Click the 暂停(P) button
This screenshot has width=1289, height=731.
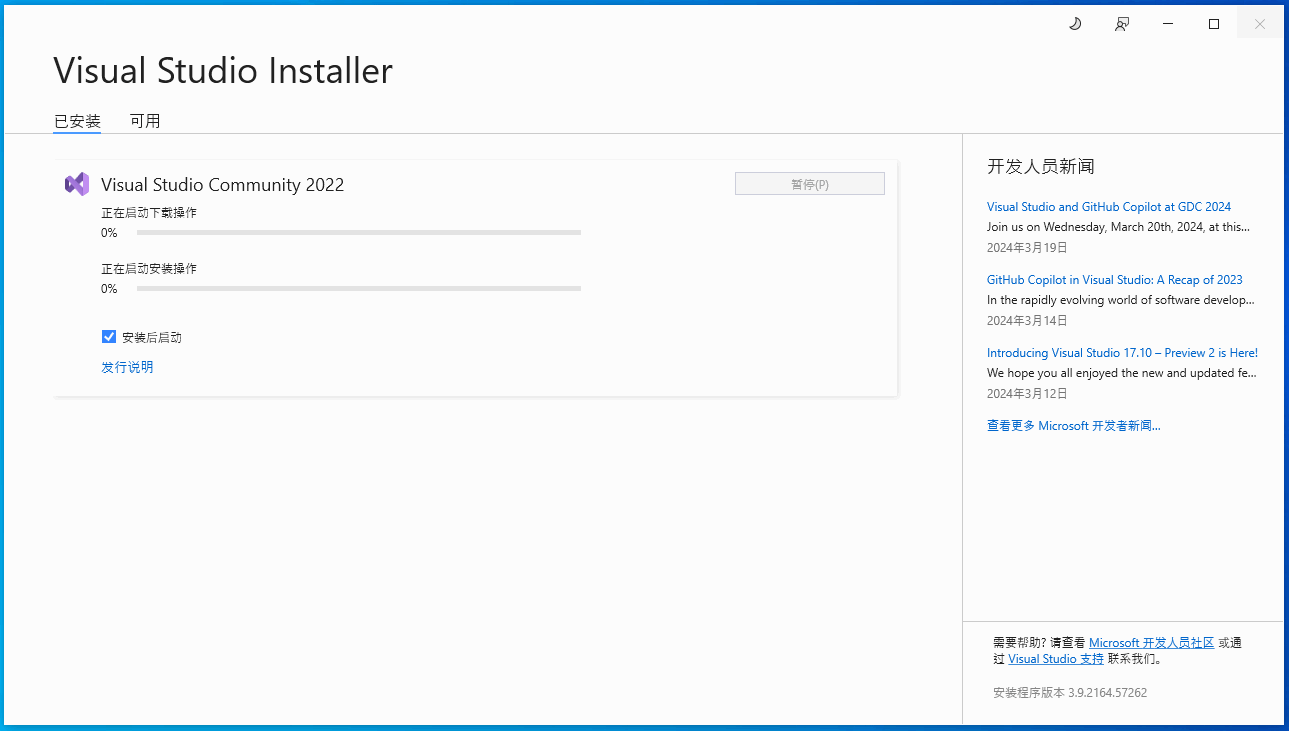tap(810, 184)
